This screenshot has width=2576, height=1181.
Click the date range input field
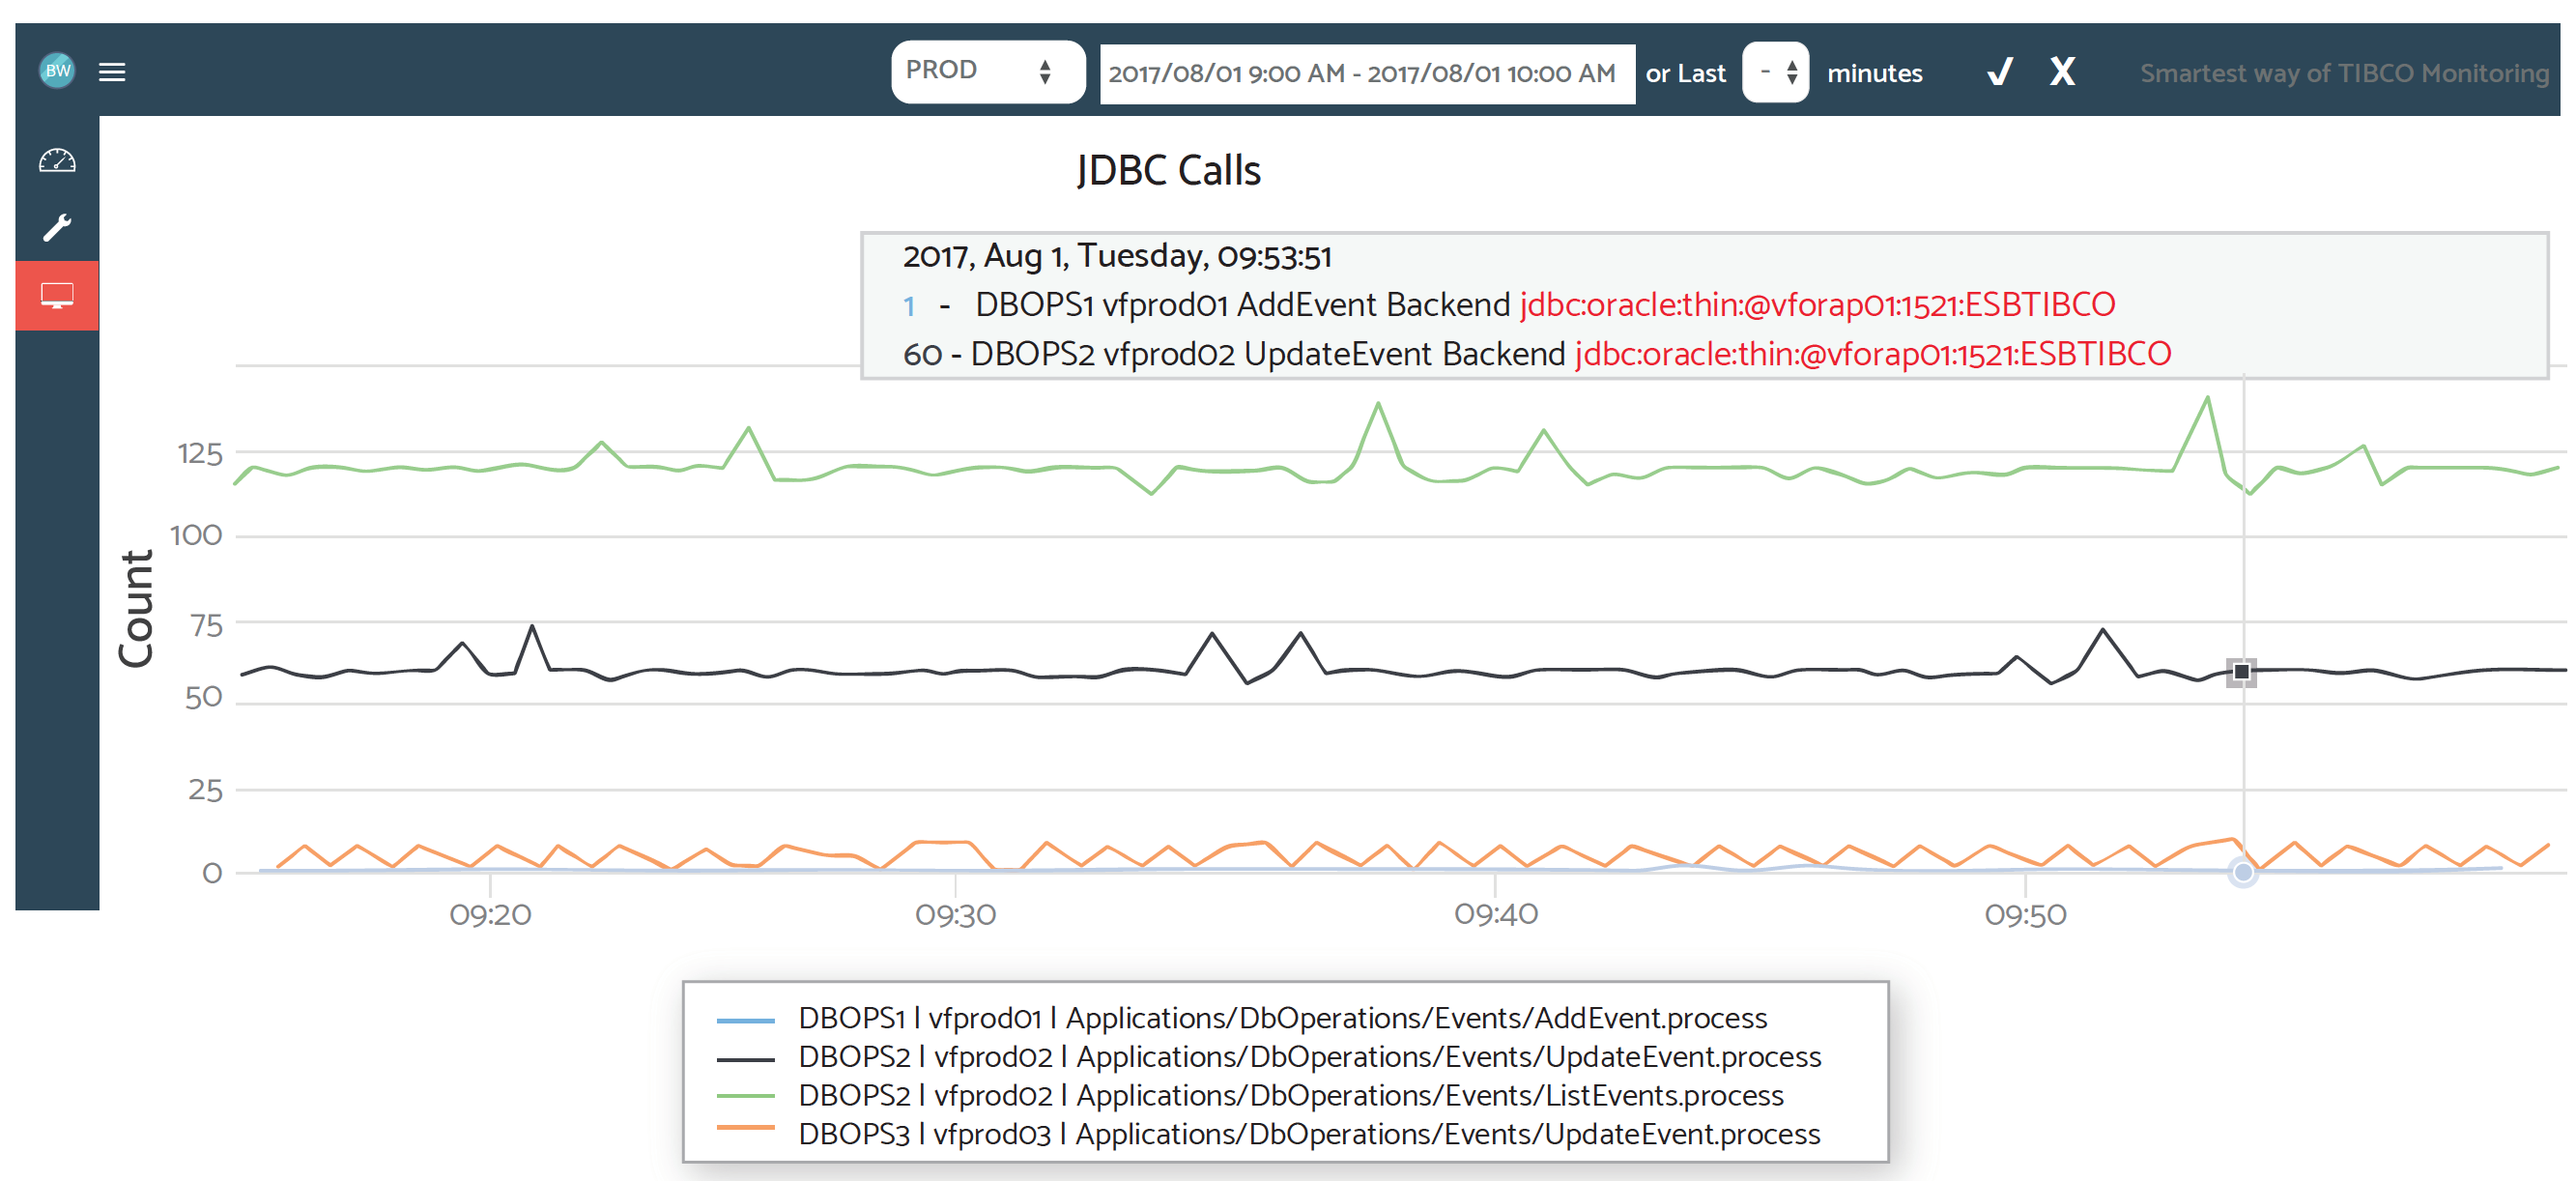coord(1366,73)
